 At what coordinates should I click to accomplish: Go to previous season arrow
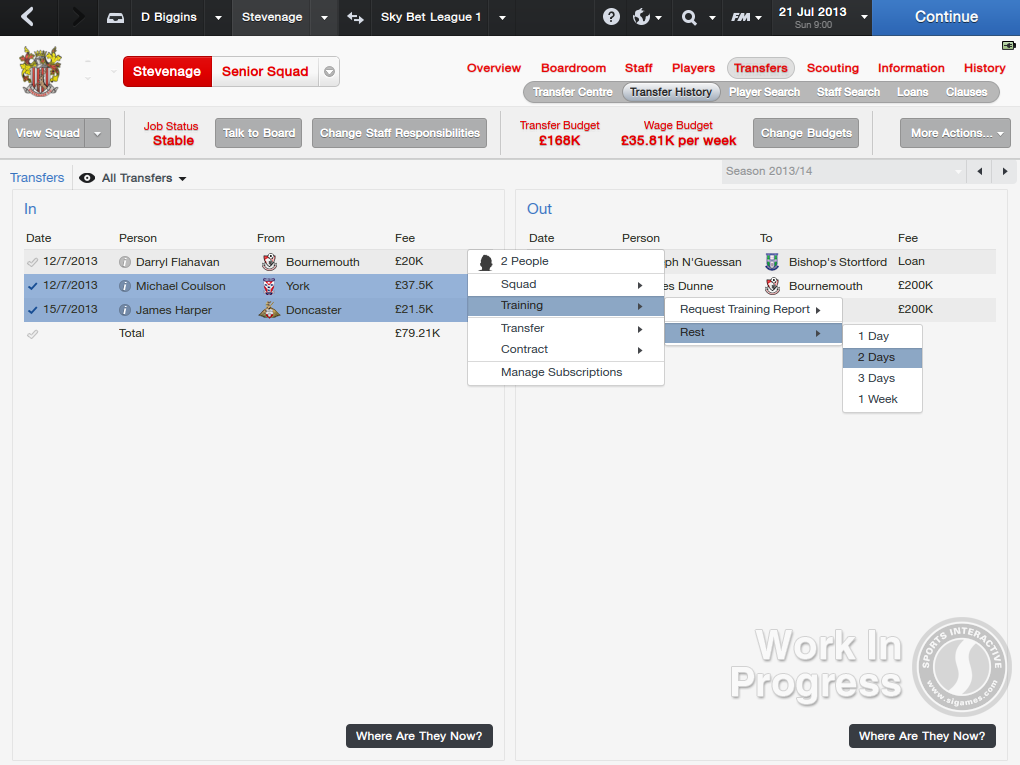[980, 172]
